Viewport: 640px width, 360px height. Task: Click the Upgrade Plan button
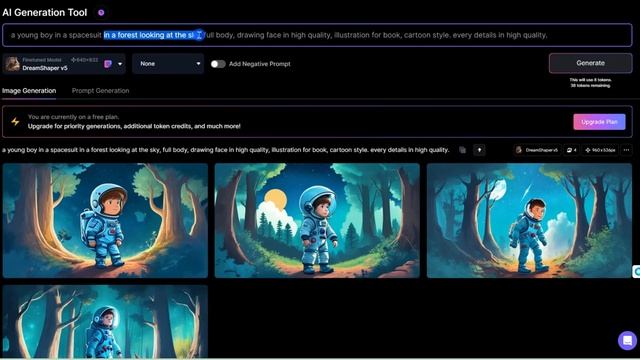599,122
